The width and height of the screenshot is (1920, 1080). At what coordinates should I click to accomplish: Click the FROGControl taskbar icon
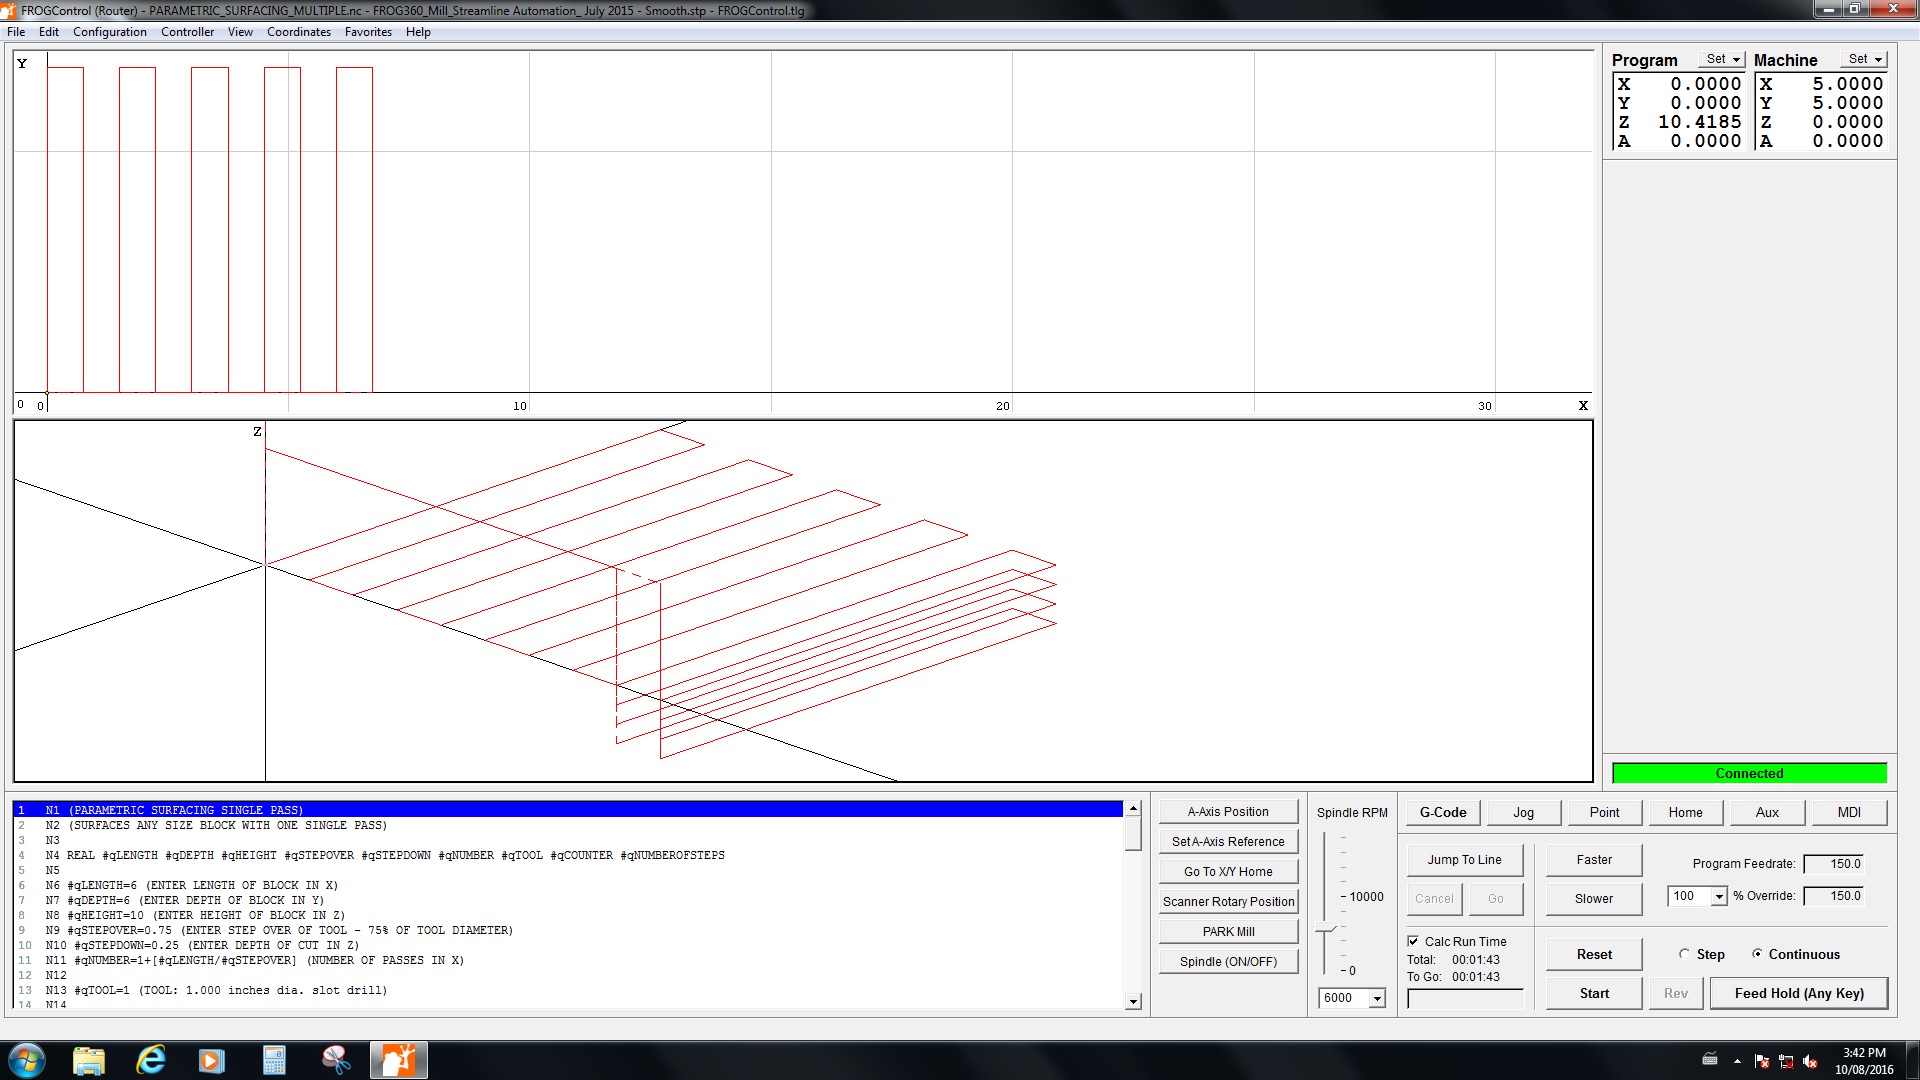[x=398, y=1060]
